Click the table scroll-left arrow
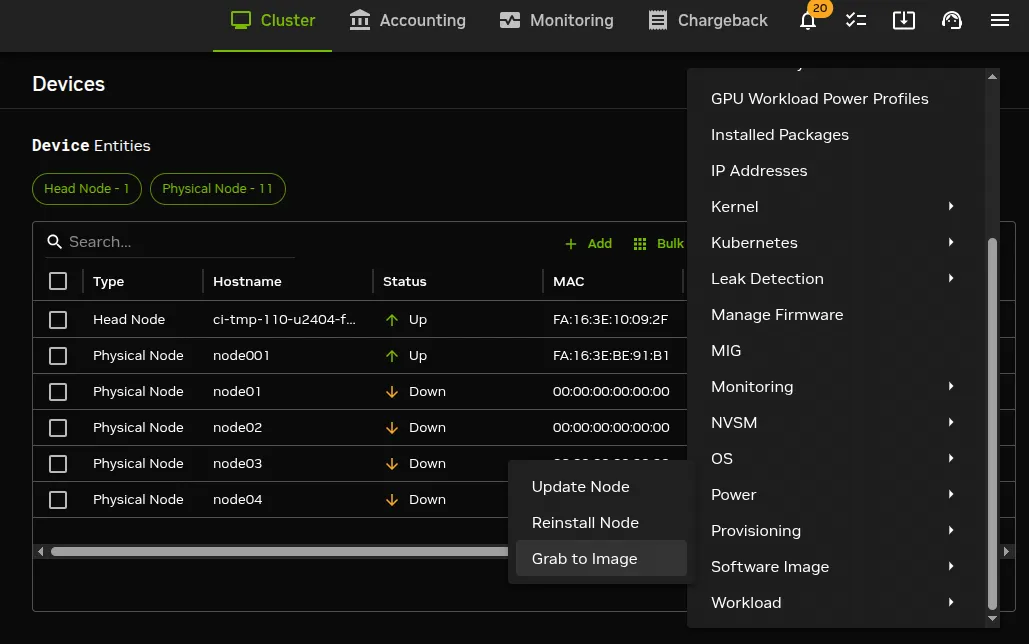This screenshot has height=644, width=1029. click(41, 552)
